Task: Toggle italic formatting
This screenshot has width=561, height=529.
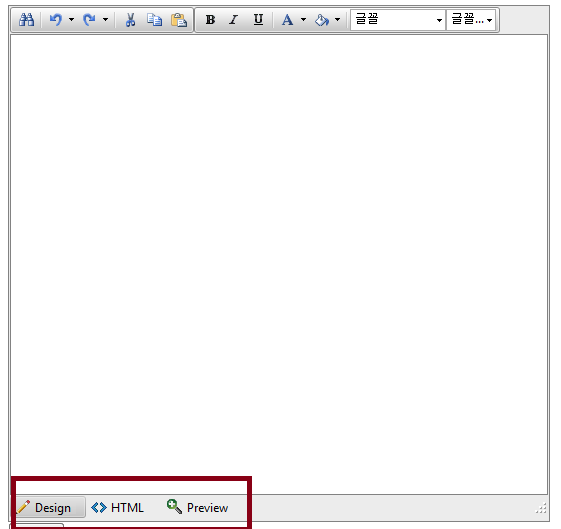Action: pos(234,20)
